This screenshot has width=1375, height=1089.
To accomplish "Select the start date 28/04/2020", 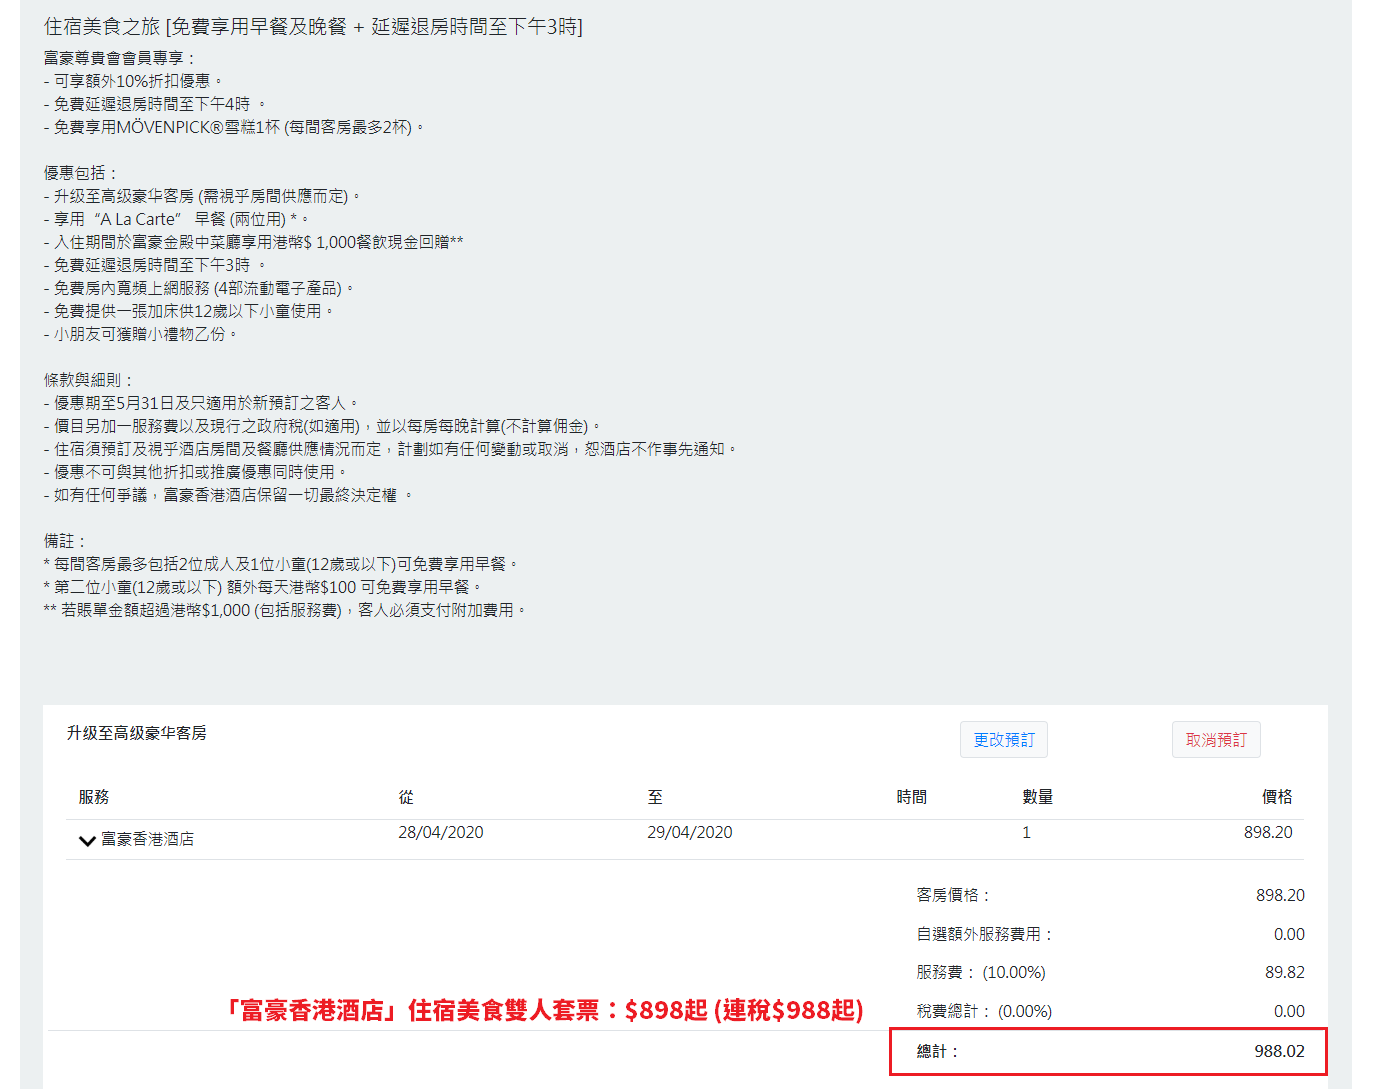I will 441,832.
